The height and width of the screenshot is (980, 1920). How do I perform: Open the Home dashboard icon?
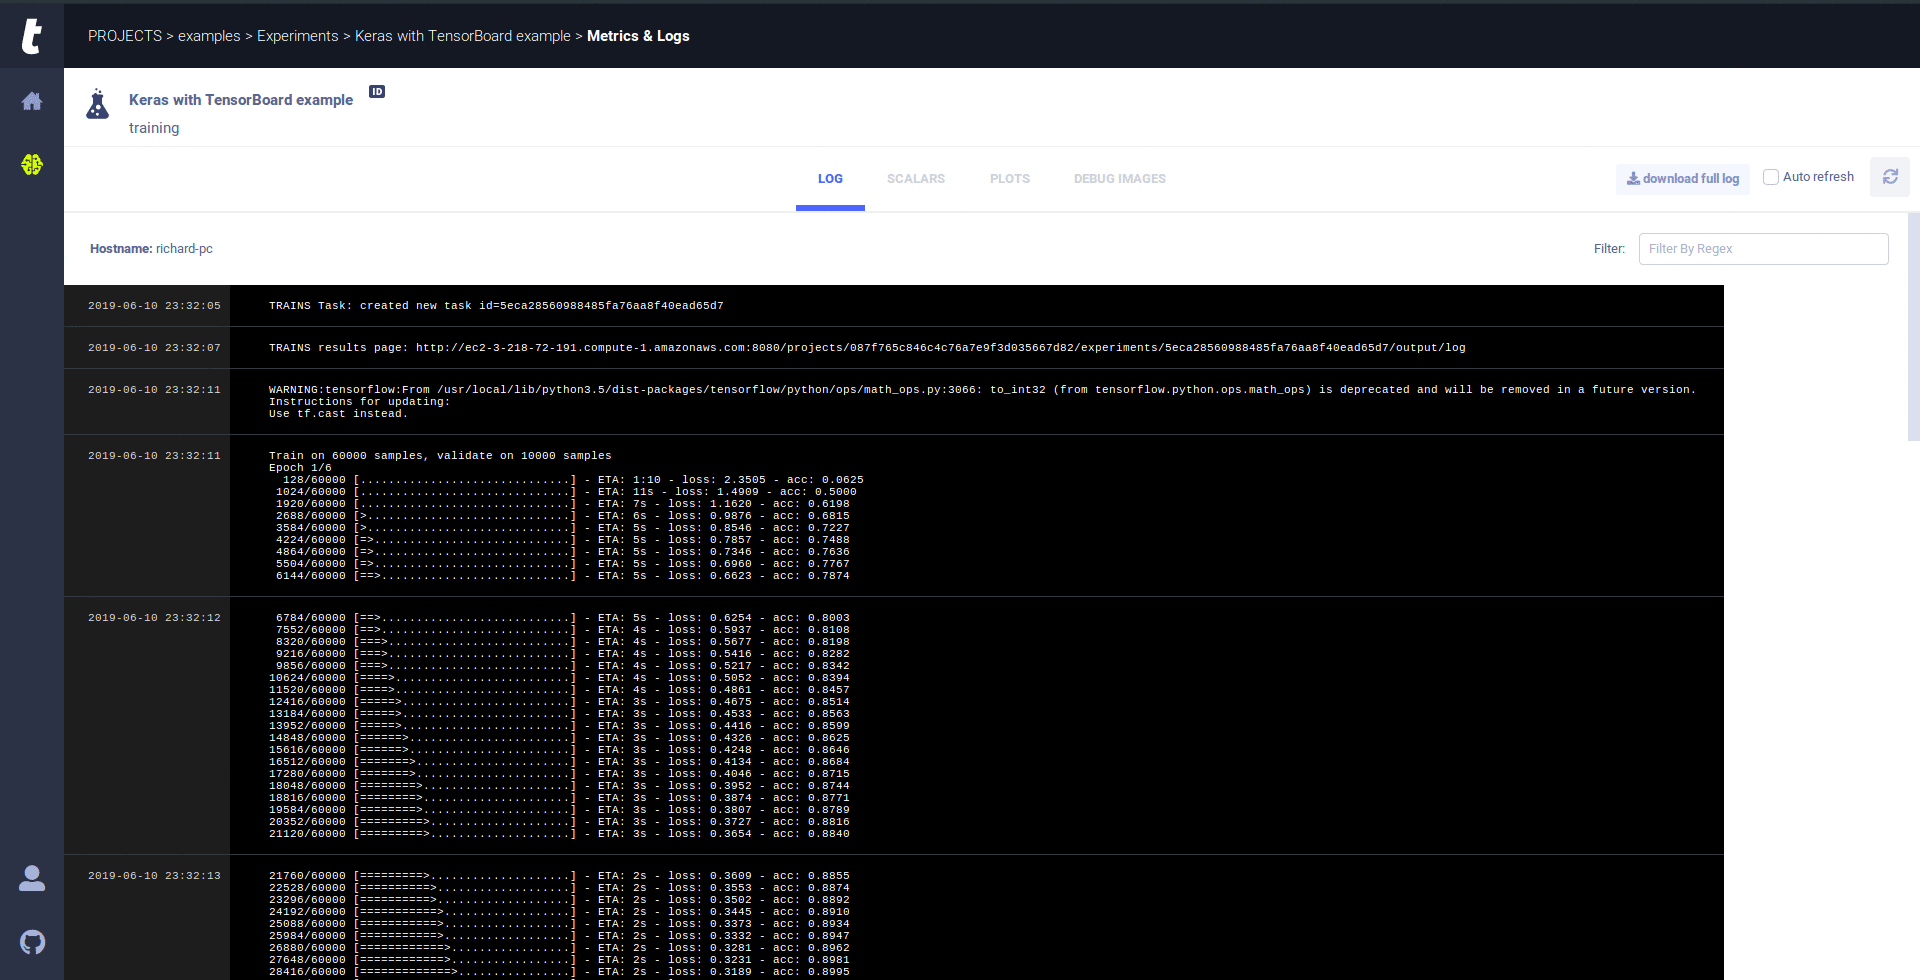pos(32,101)
